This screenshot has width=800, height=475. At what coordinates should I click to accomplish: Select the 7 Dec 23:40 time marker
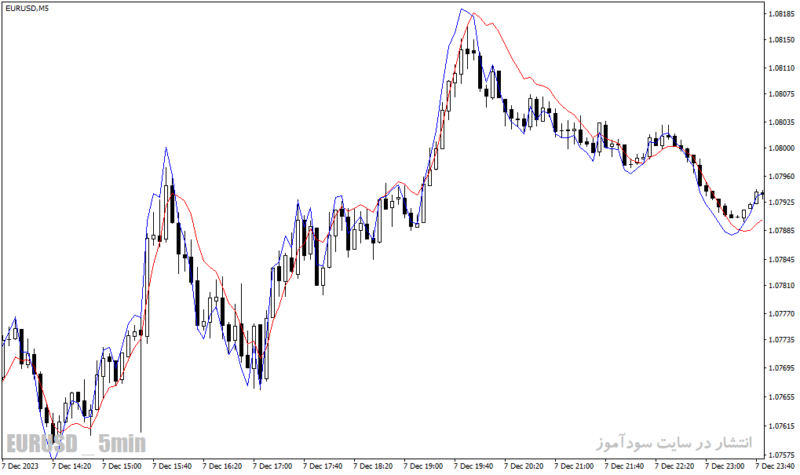(x=775, y=466)
